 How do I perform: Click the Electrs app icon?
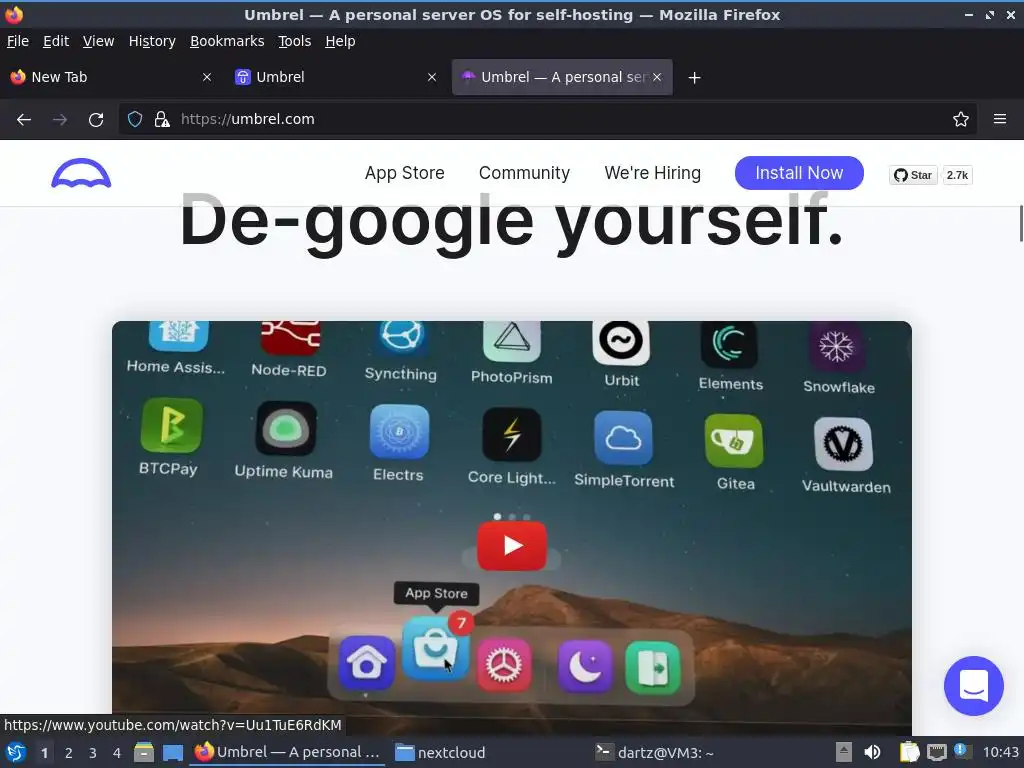[x=399, y=432]
